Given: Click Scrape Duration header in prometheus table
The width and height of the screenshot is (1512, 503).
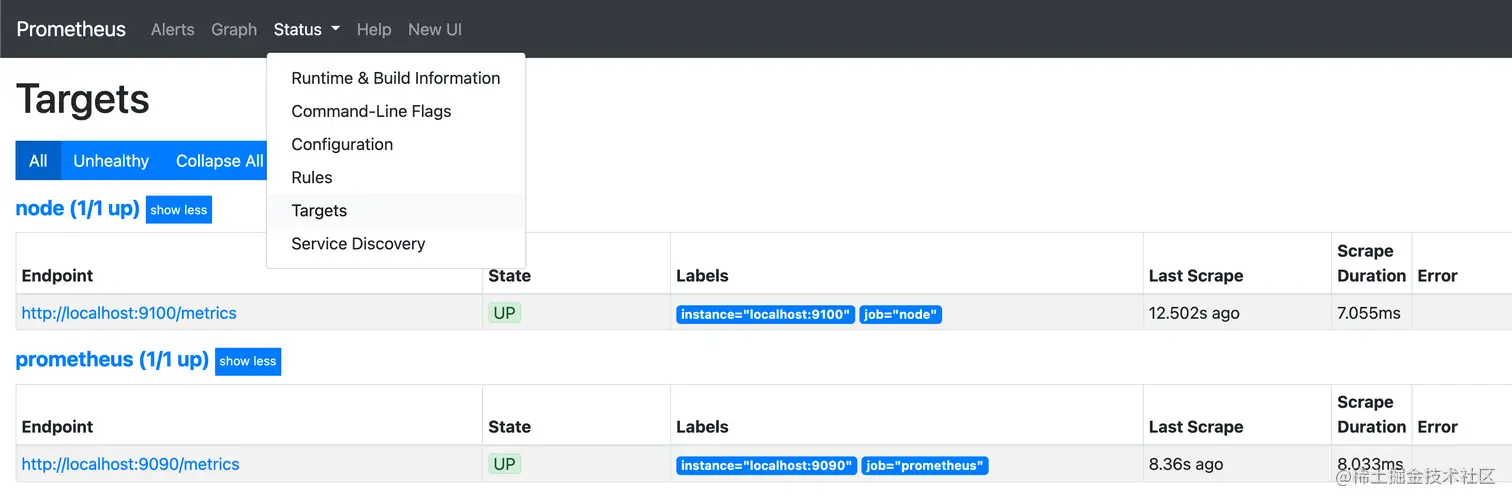Looking at the screenshot, I should [1371, 414].
